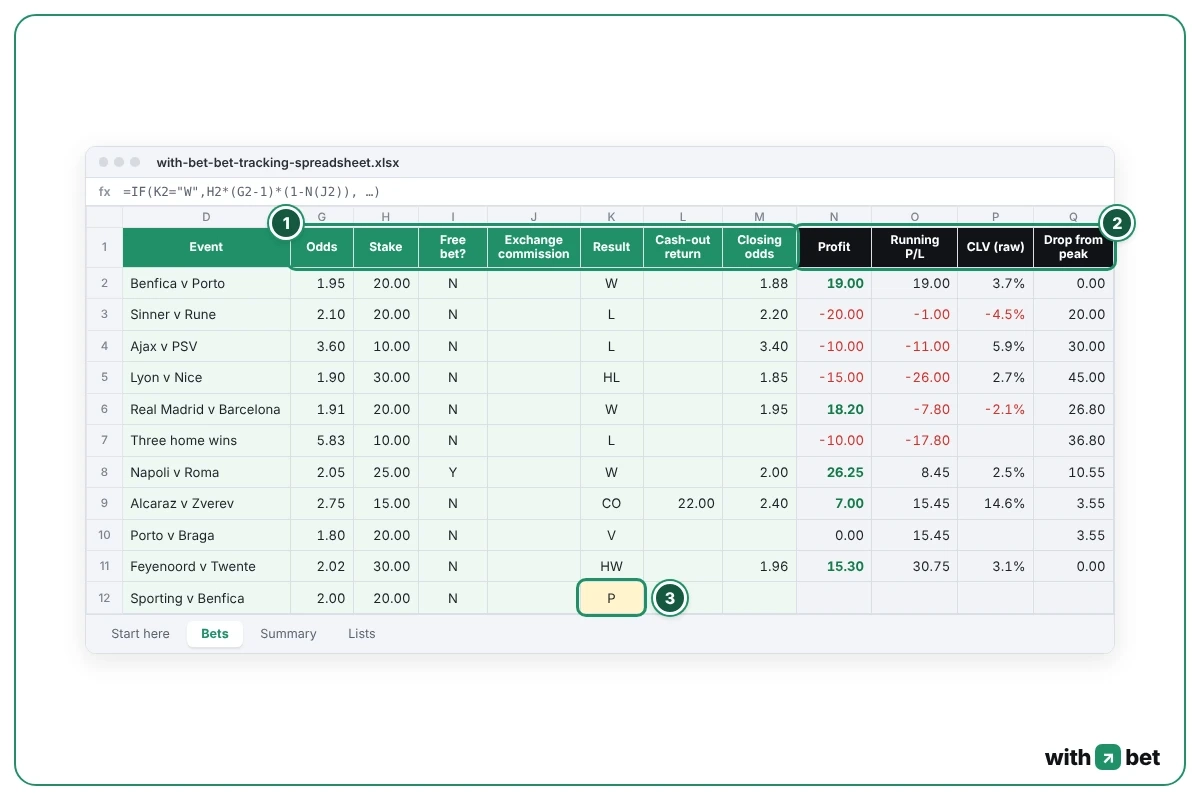Screen dimensions: 1200x800
Task: Click the 30.75 running P/L cell
Action: click(915, 566)
